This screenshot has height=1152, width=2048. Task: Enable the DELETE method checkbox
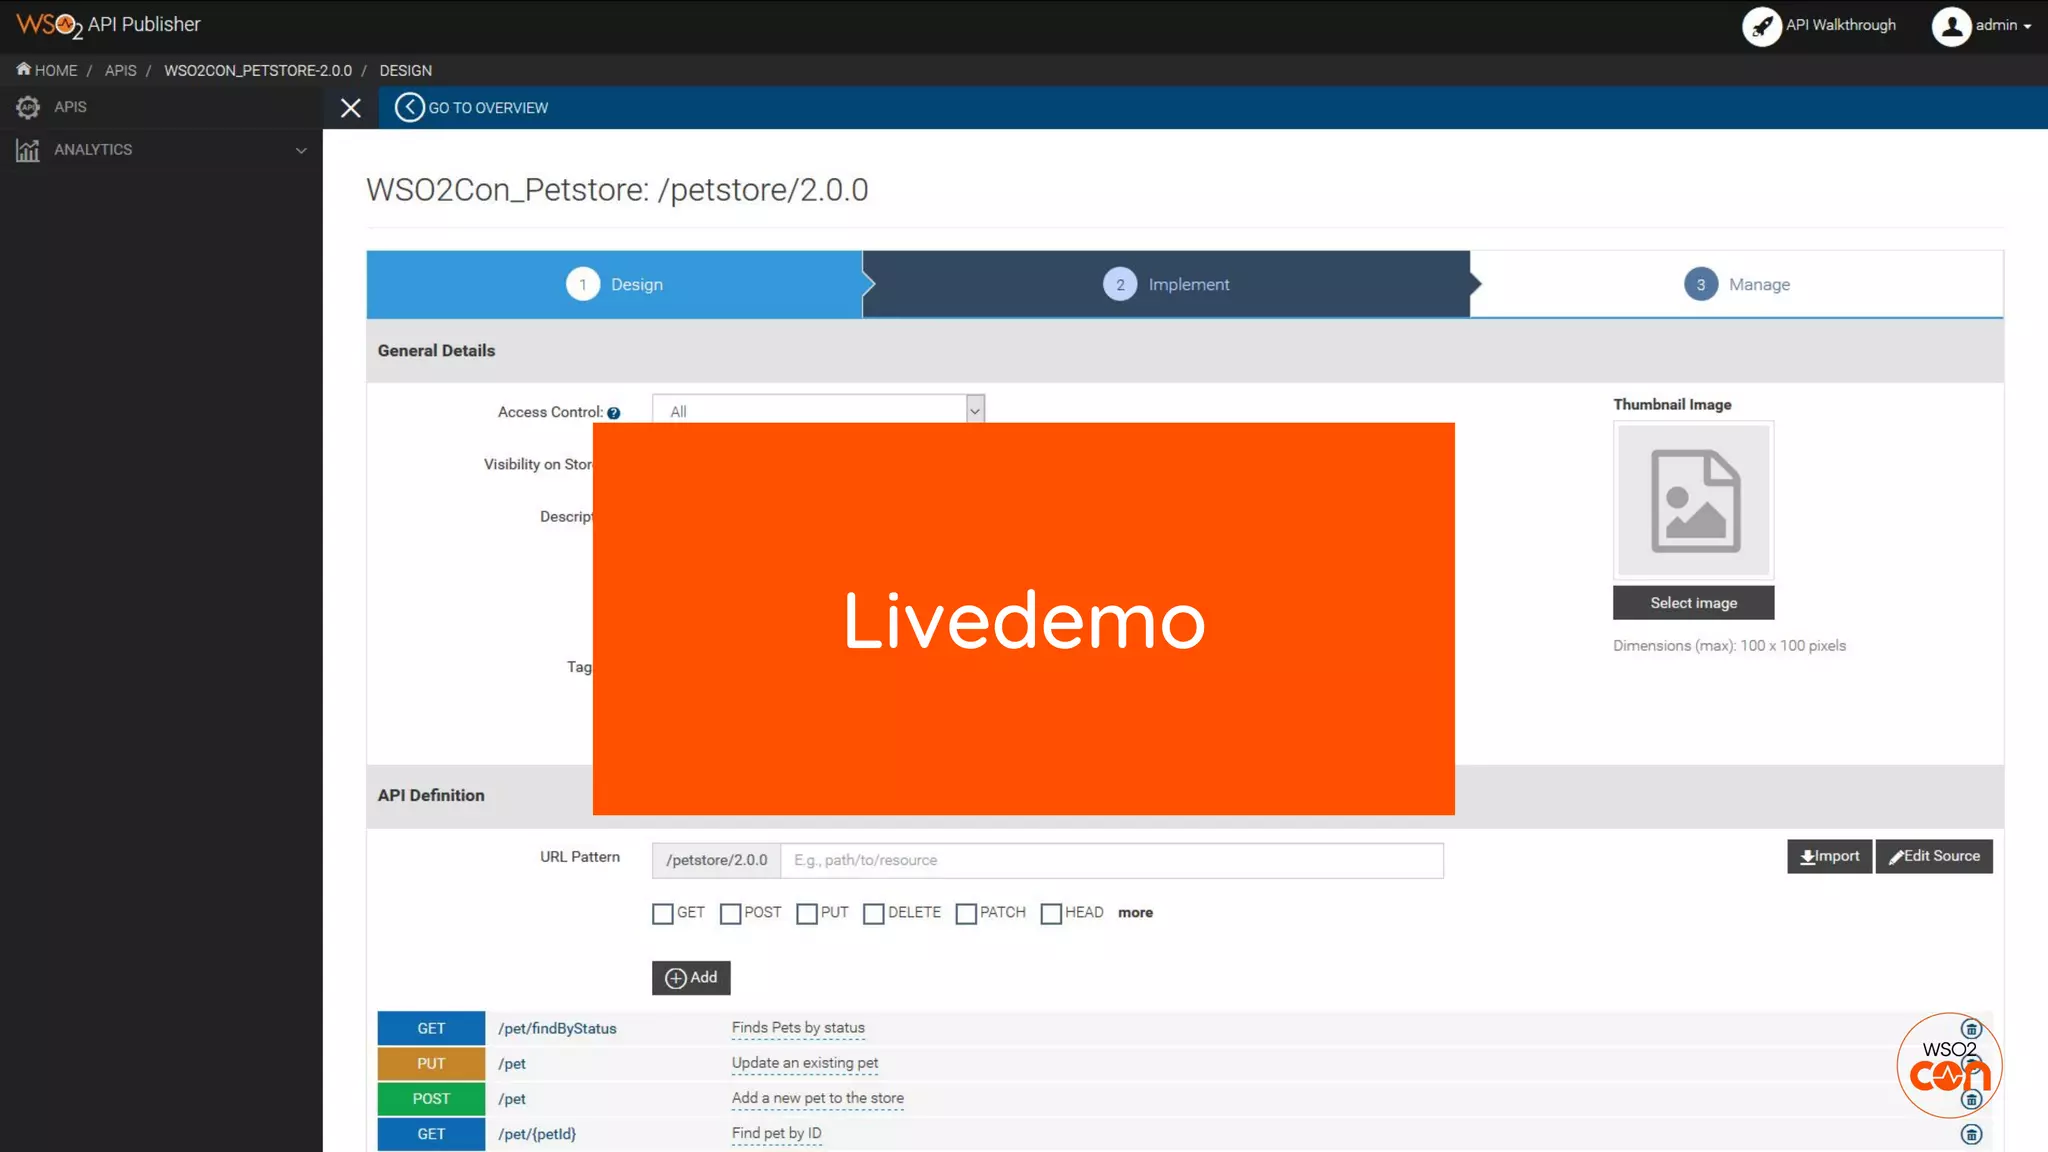pos(874,914)
